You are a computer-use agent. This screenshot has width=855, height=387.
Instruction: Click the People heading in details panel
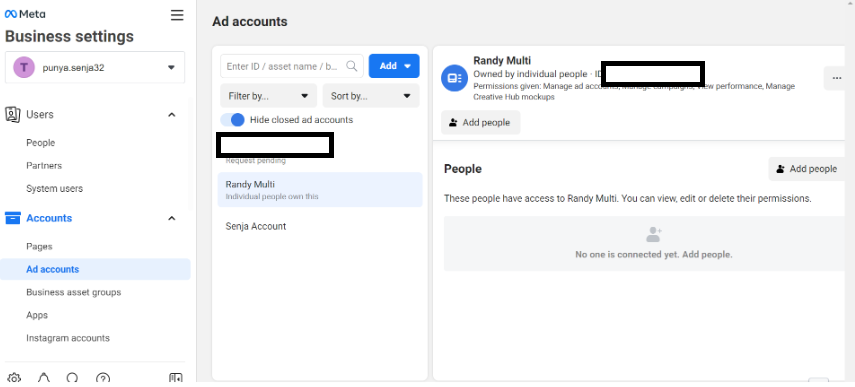click(x=463, y=169)
